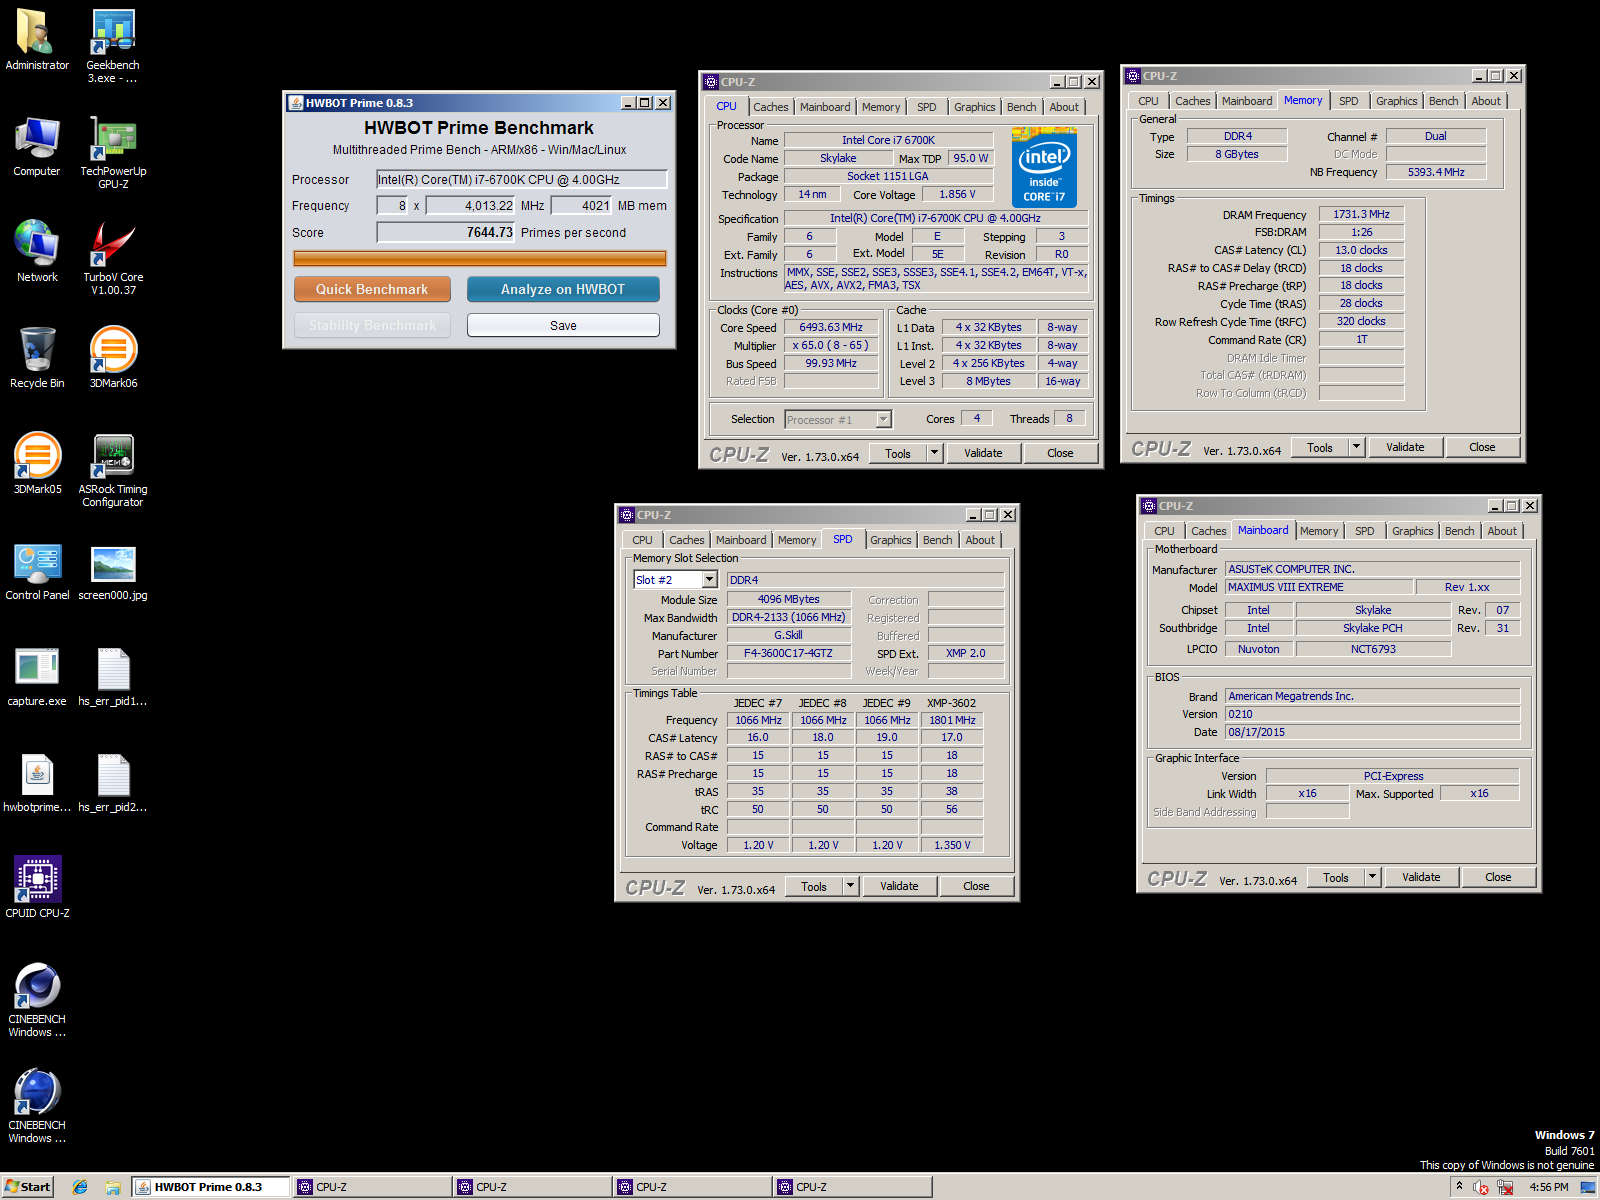Open the Recycle Bin
Viewport: 1600px width, 1200px height.
click(x=37, y=358)
